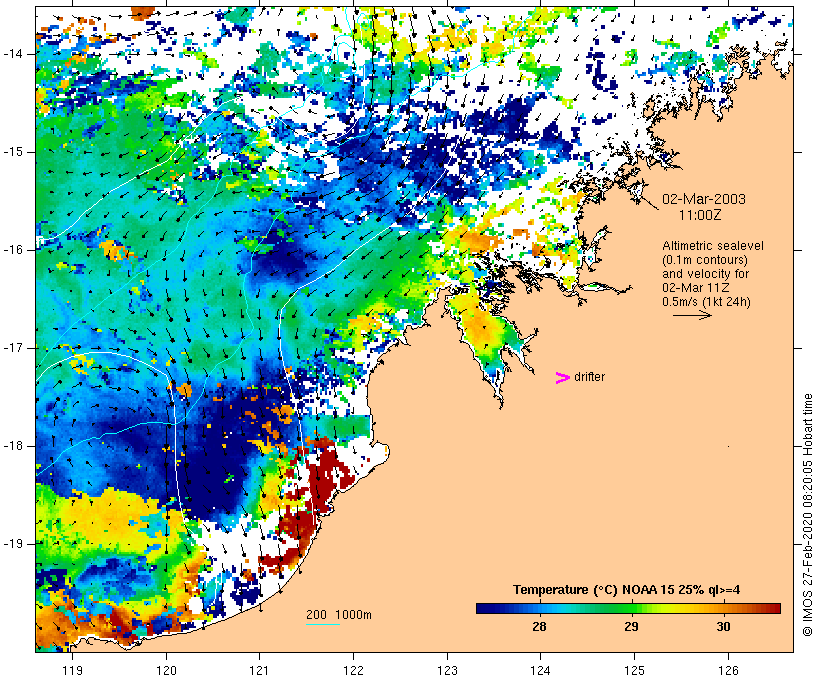Click the latitude axis label -17
The height and width of the screenshot is (680, 820).
[13, 348]
